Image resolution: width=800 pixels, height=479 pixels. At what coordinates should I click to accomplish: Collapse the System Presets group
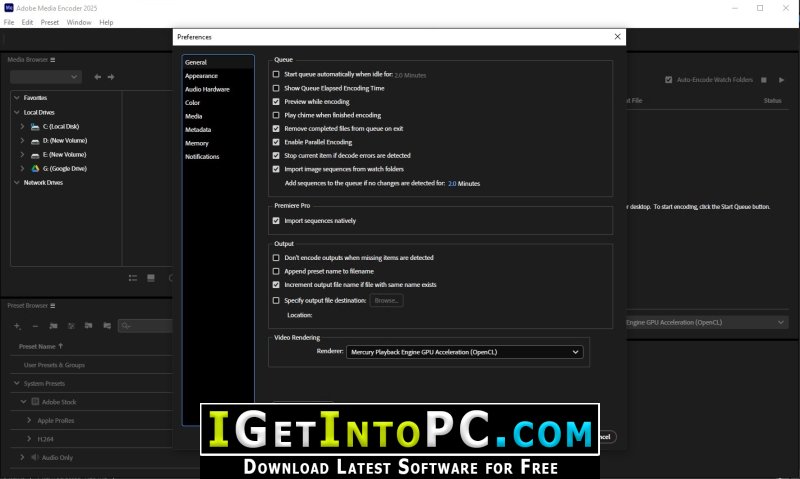click(16, 383)
